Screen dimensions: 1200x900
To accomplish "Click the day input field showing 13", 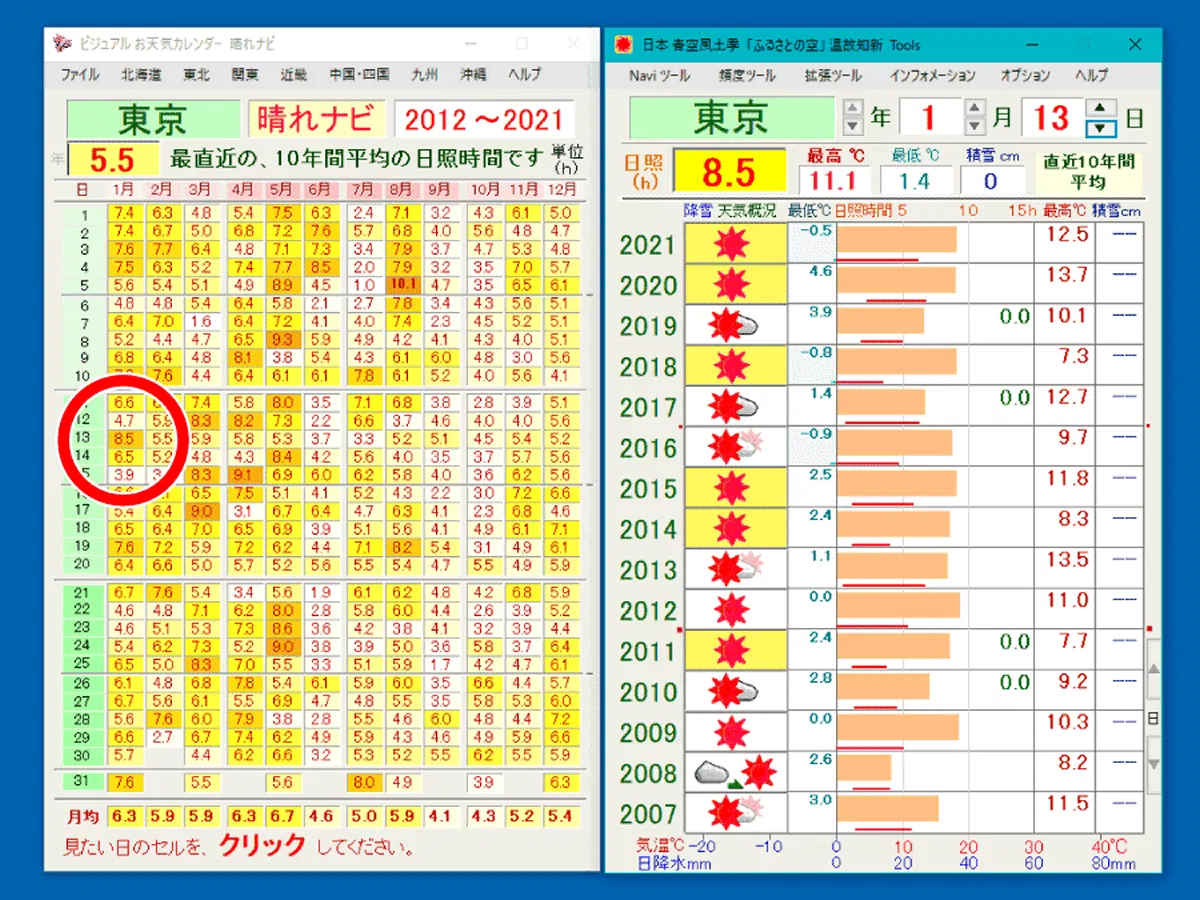I will click(1051, 118).
